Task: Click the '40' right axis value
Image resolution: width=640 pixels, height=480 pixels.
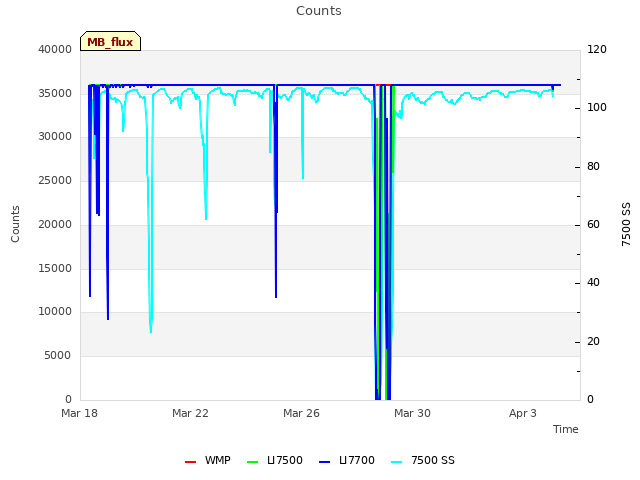Action: (593, 282)
